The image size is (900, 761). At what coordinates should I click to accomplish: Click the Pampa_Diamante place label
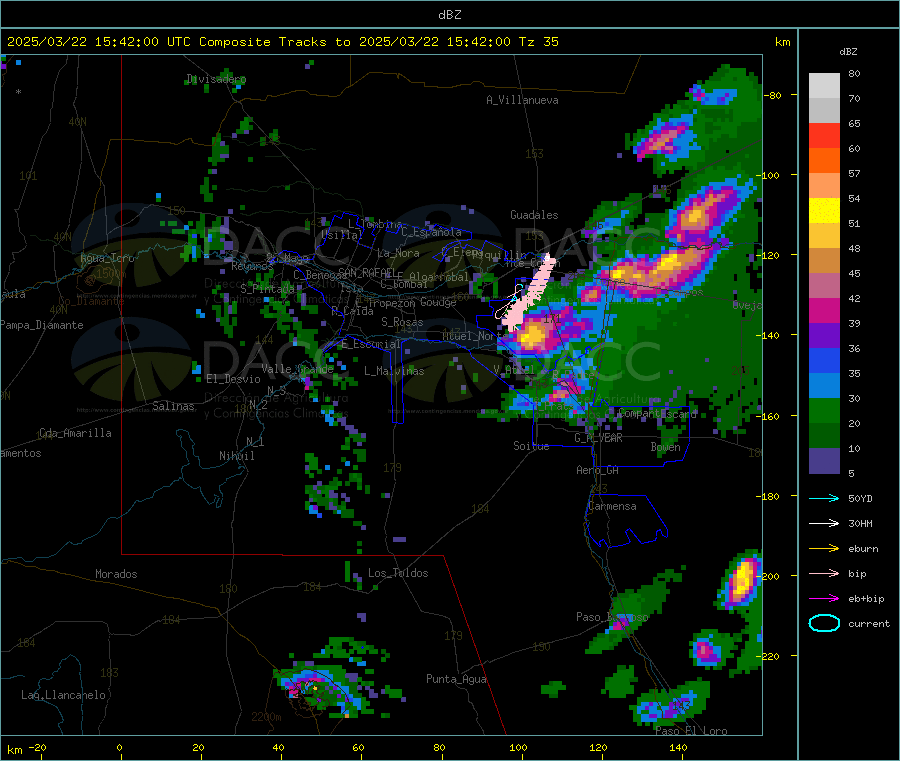click(x=42, y=325)
